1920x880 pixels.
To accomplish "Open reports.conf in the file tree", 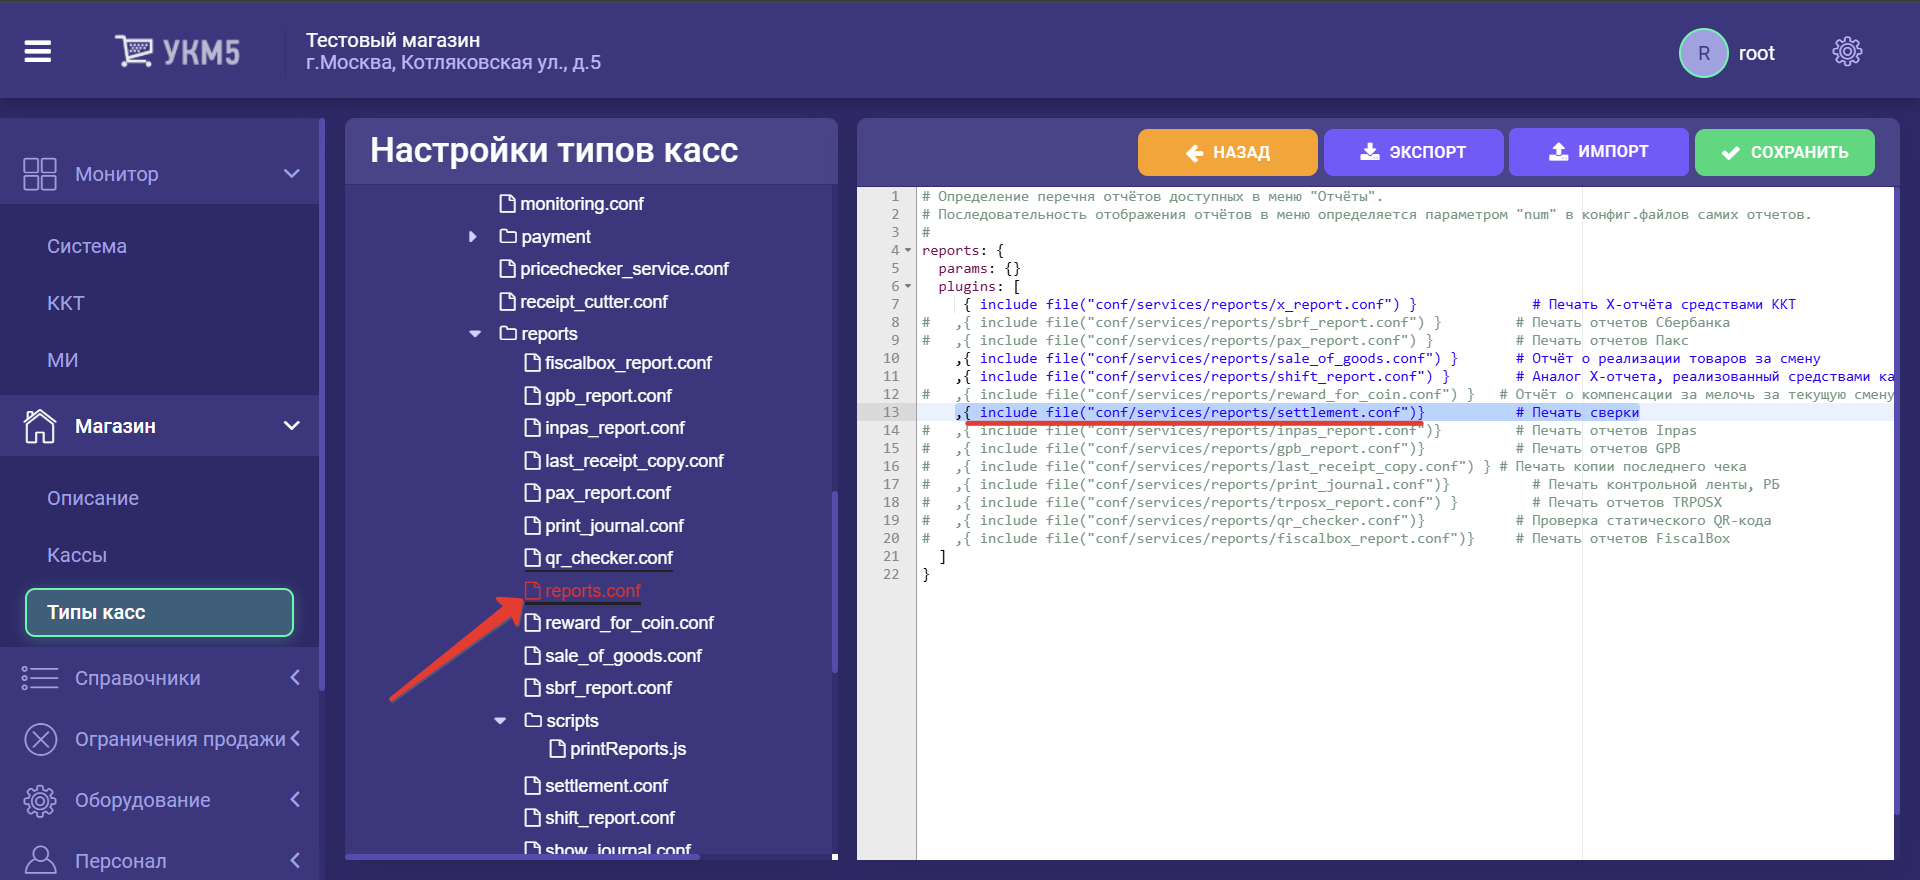I will pos(593,591).
